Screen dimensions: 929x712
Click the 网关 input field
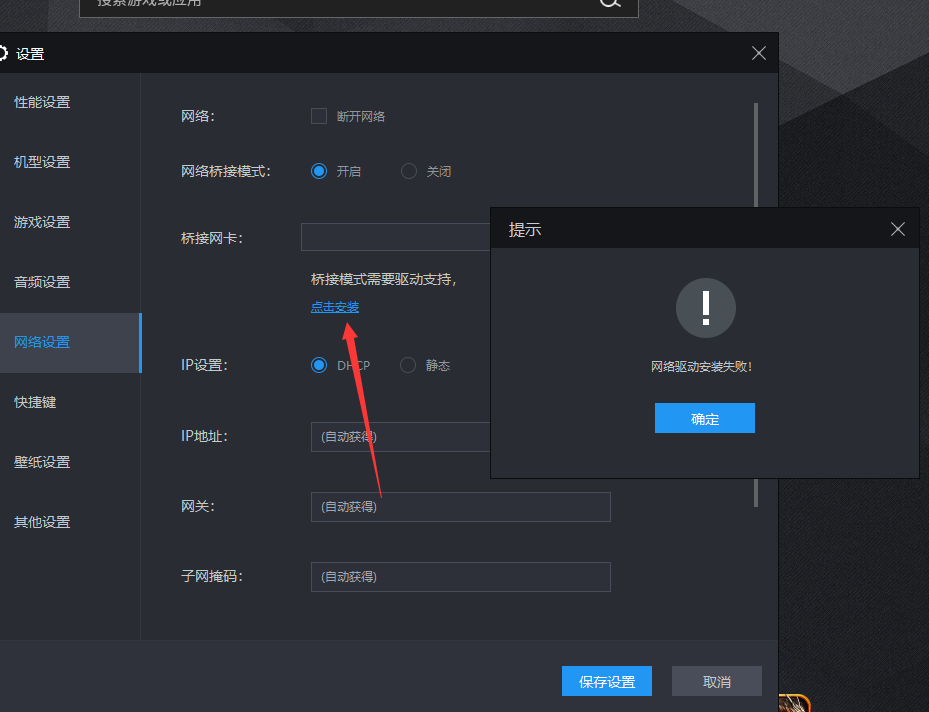[460, 507]
